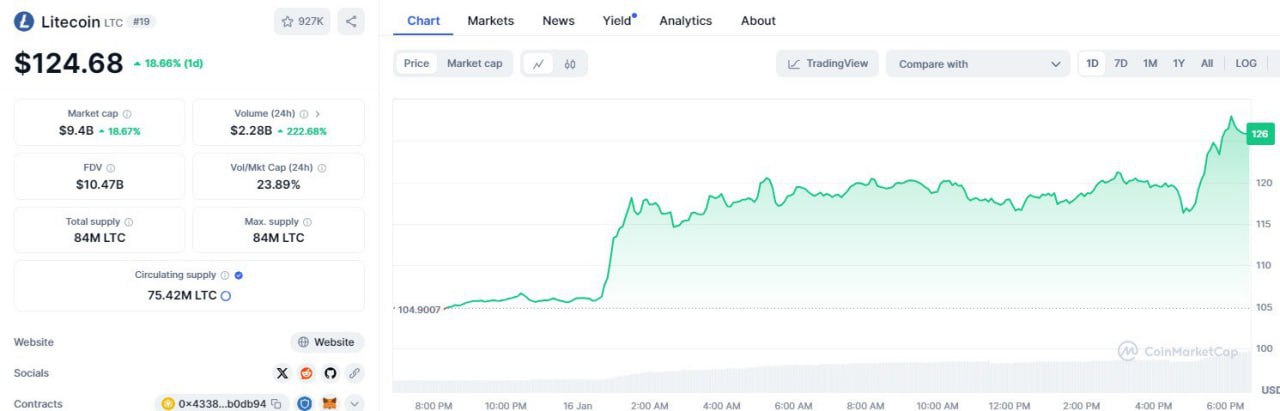Set chart range to 1D

(1093, 63)
